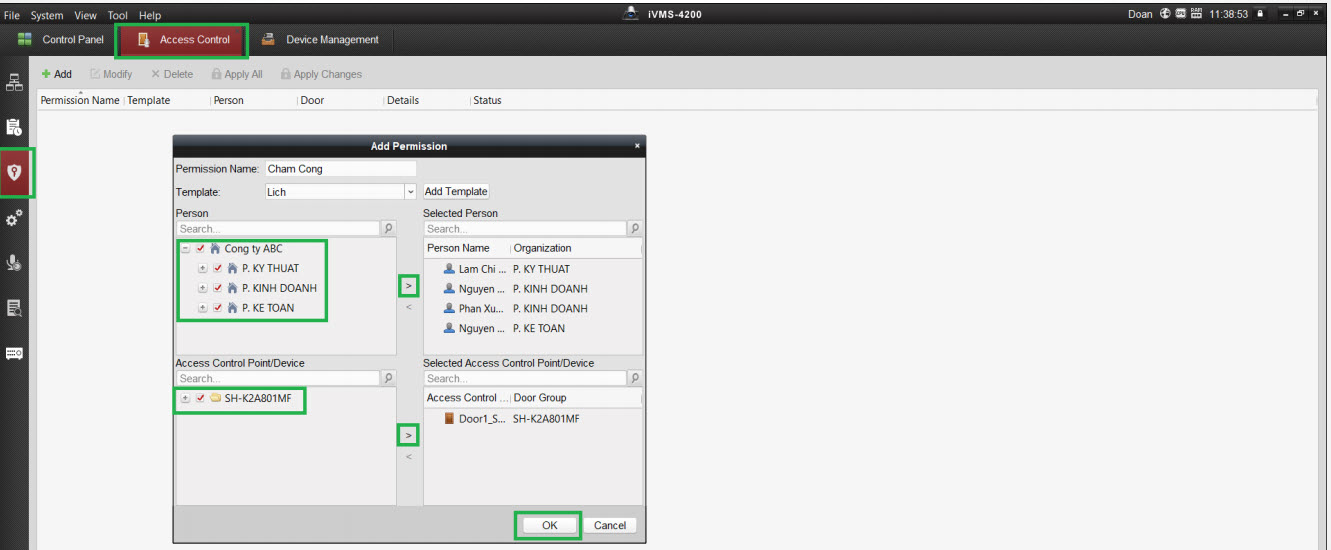Close the Add Permission dialog with X
Viewport: 1331px width, 550px height.
tap(637, 146)
